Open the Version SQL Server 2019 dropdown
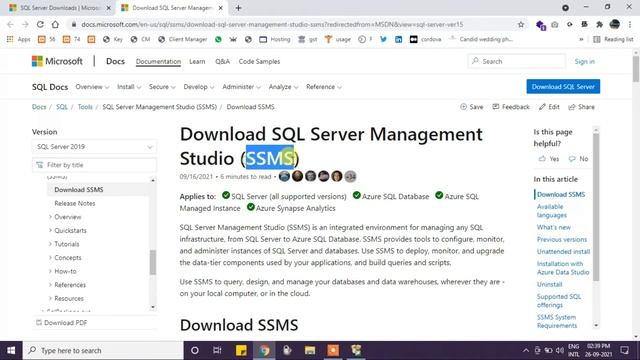This screenshot has width=640, height=360. (94, 147)
